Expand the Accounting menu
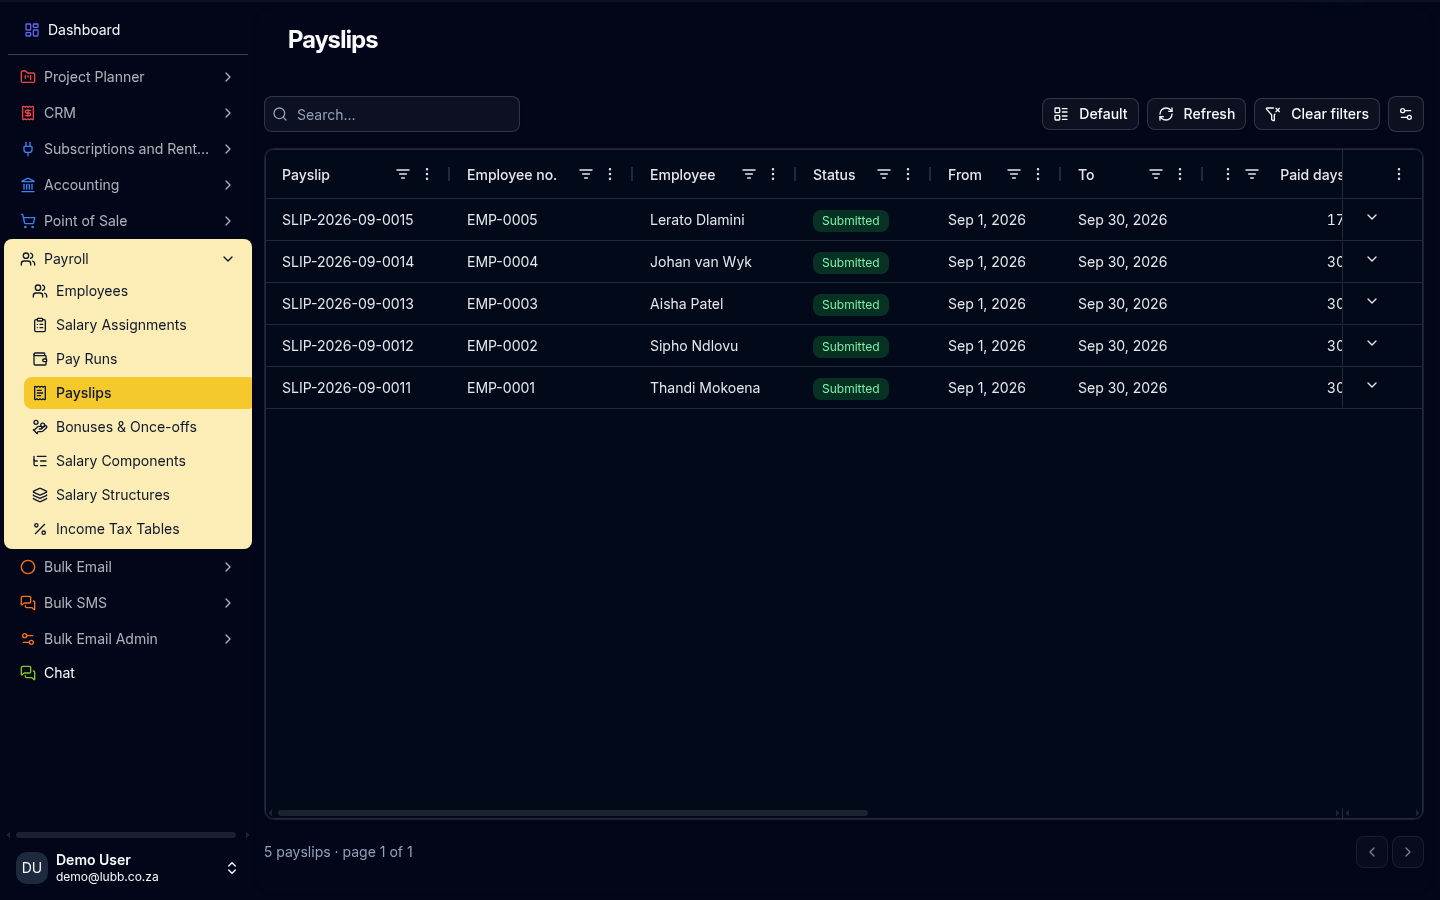This screenshot has width=1440, height=900. pyautogui.click(x=128, y=185)
